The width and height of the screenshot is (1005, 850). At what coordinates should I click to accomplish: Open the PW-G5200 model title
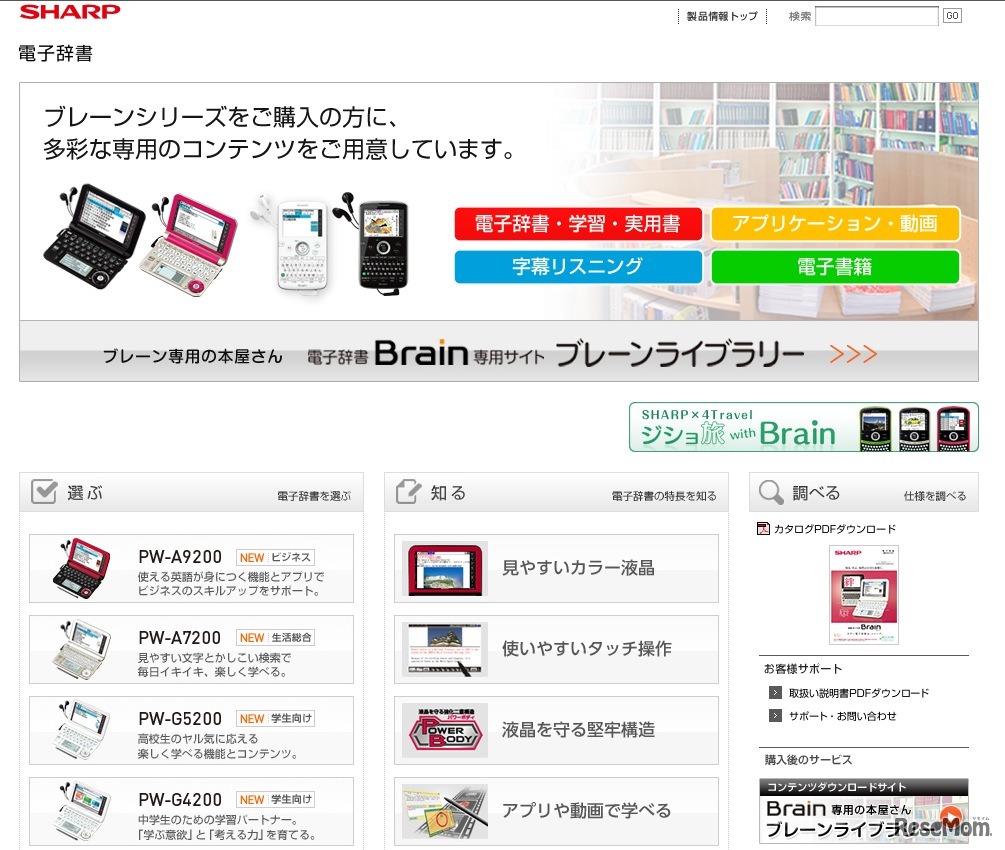coord(180,719)
